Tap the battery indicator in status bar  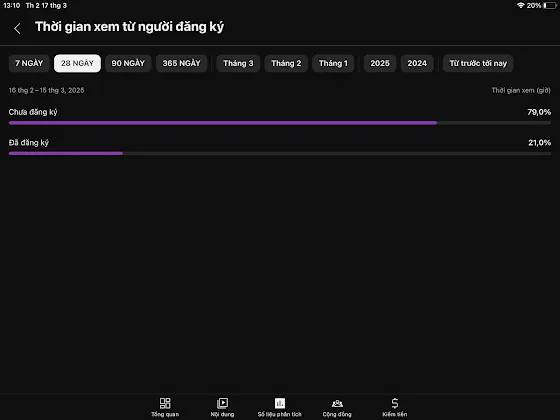pos(550,5)
